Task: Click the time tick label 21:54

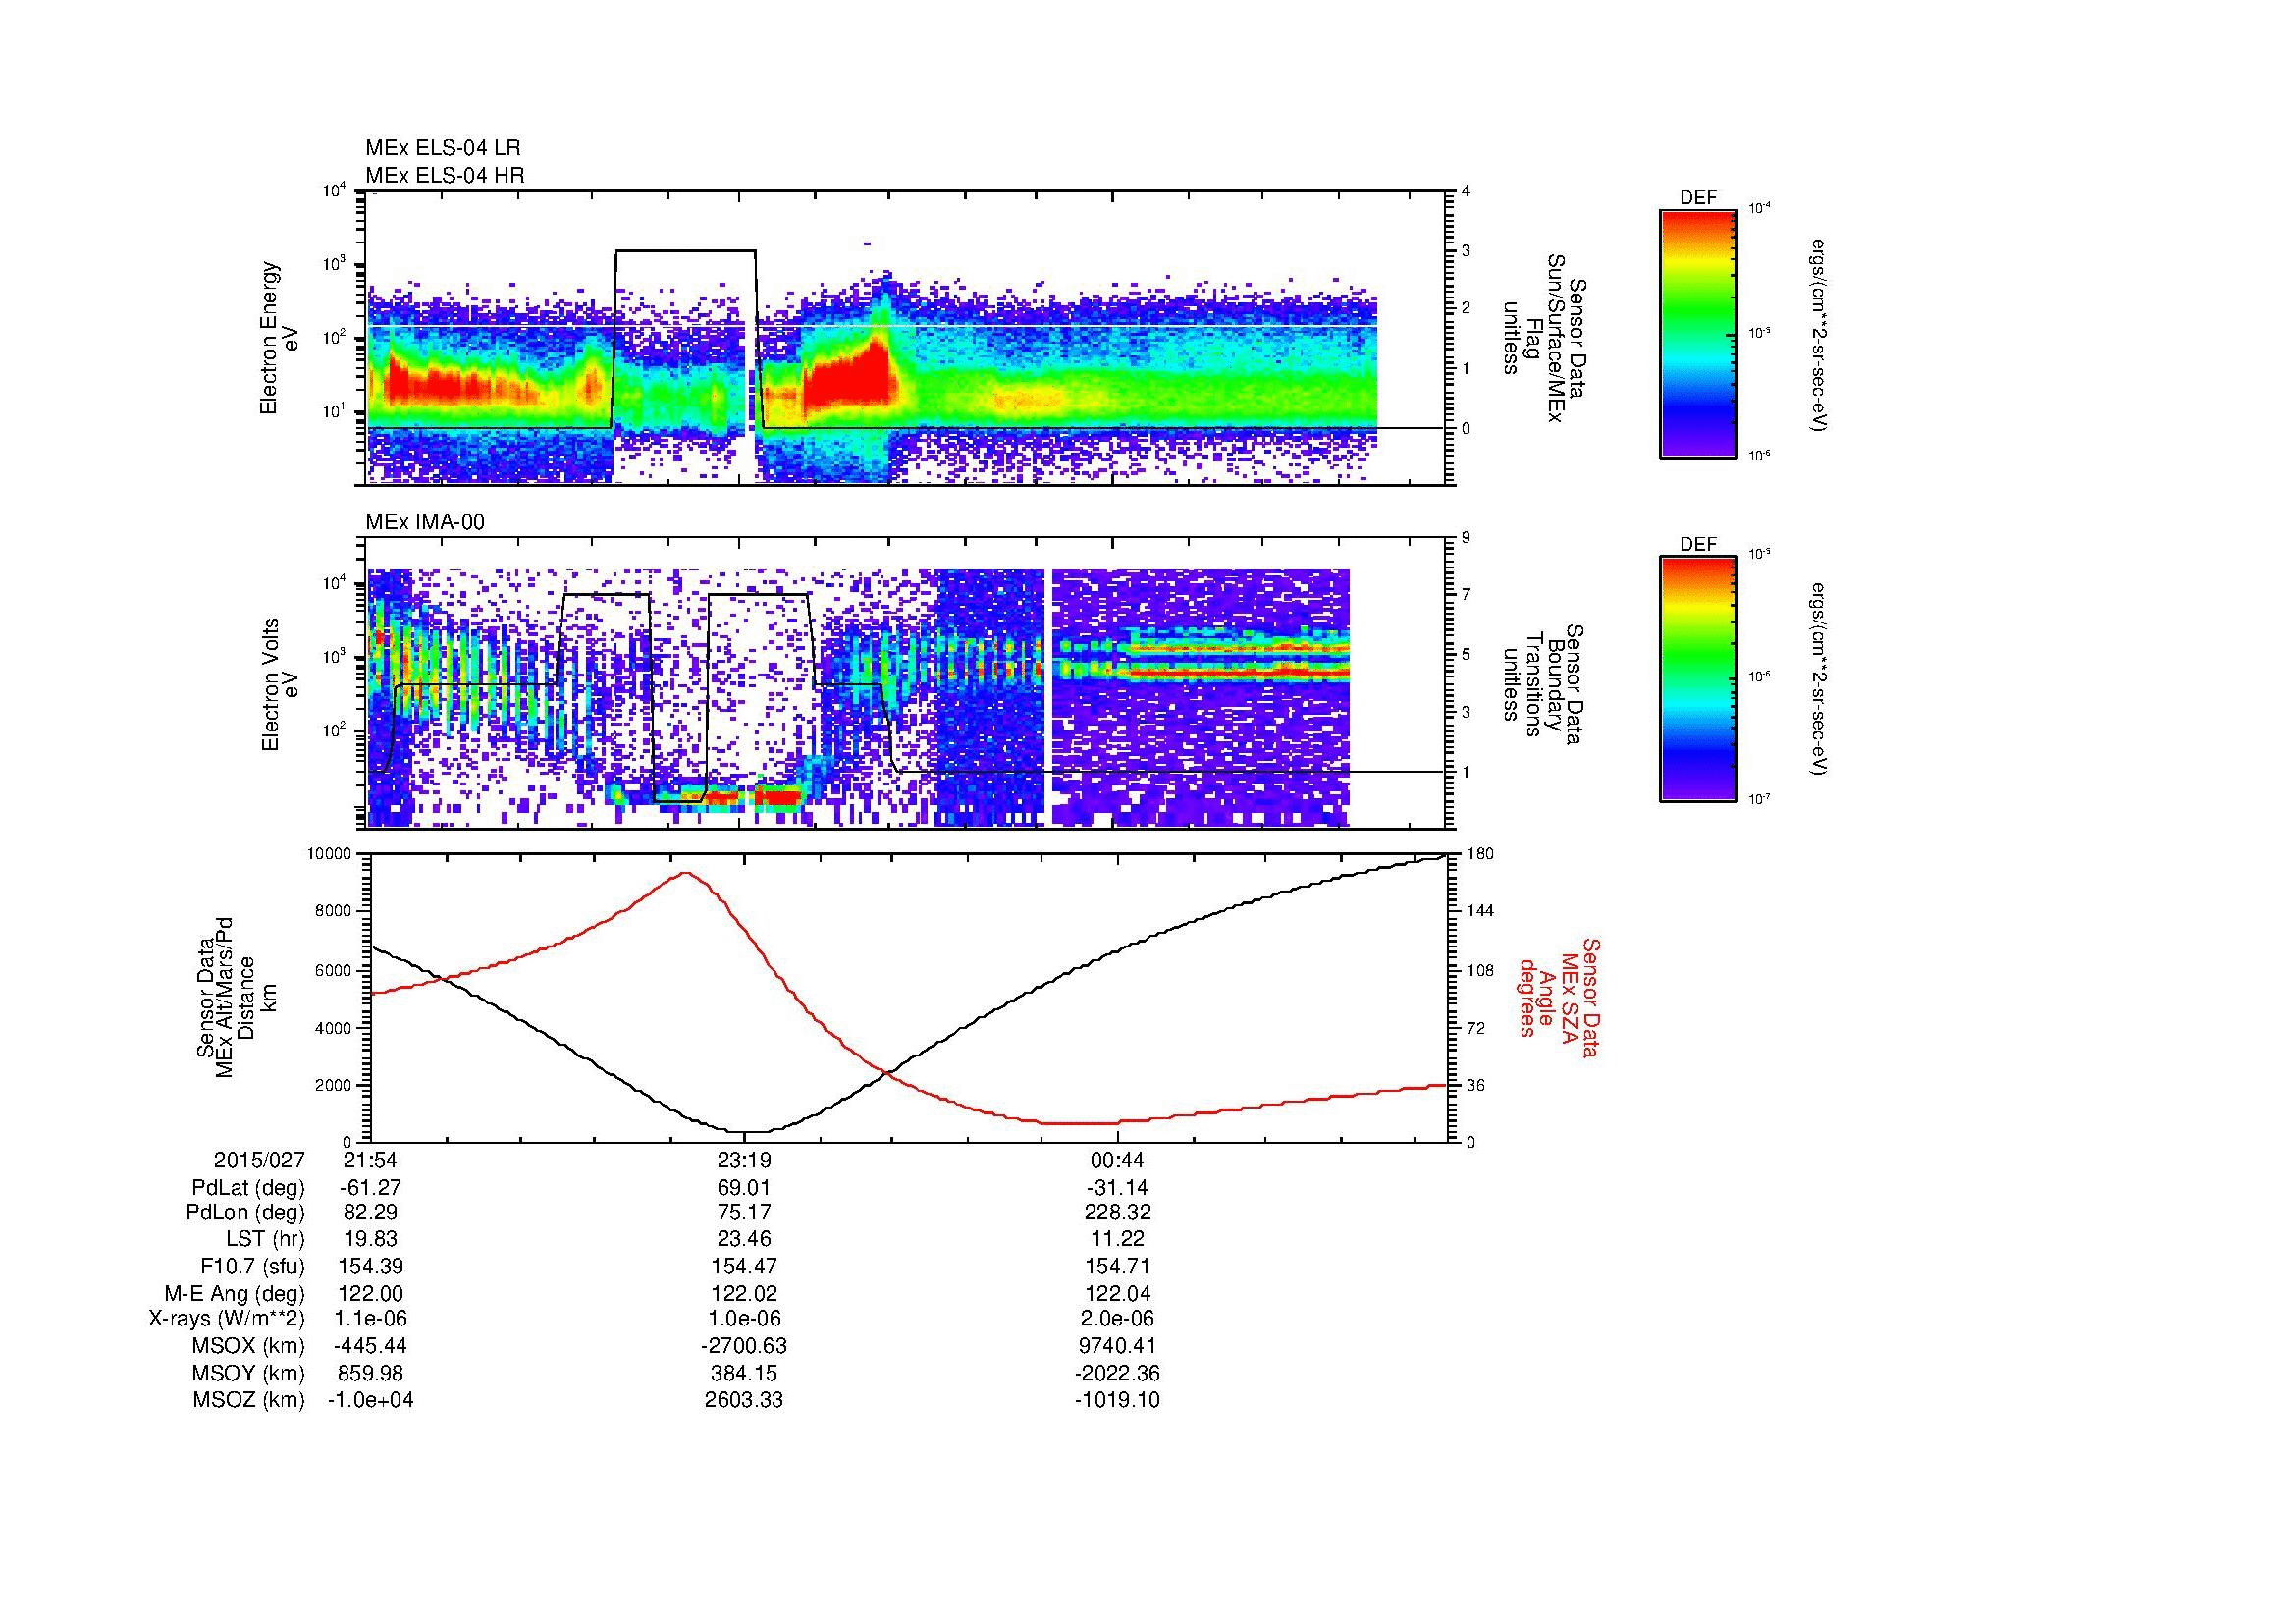Action: [370, 1160]
